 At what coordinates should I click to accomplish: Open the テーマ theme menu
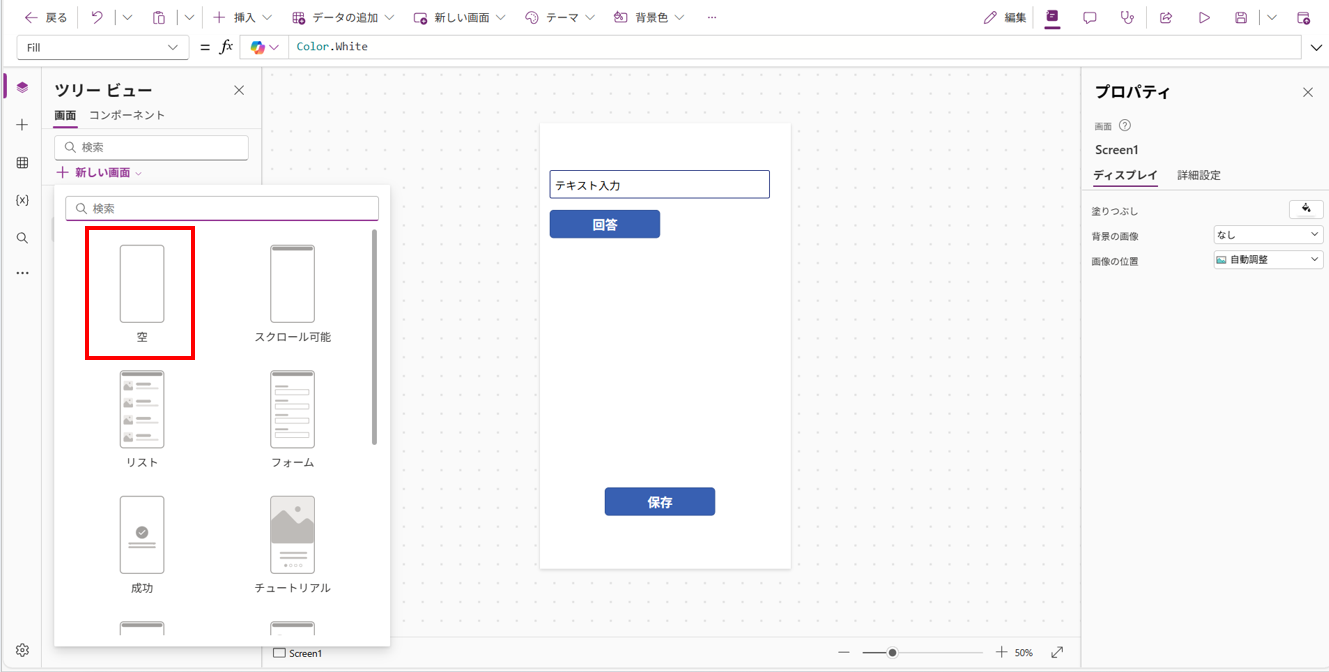click(x=560, y=18)
